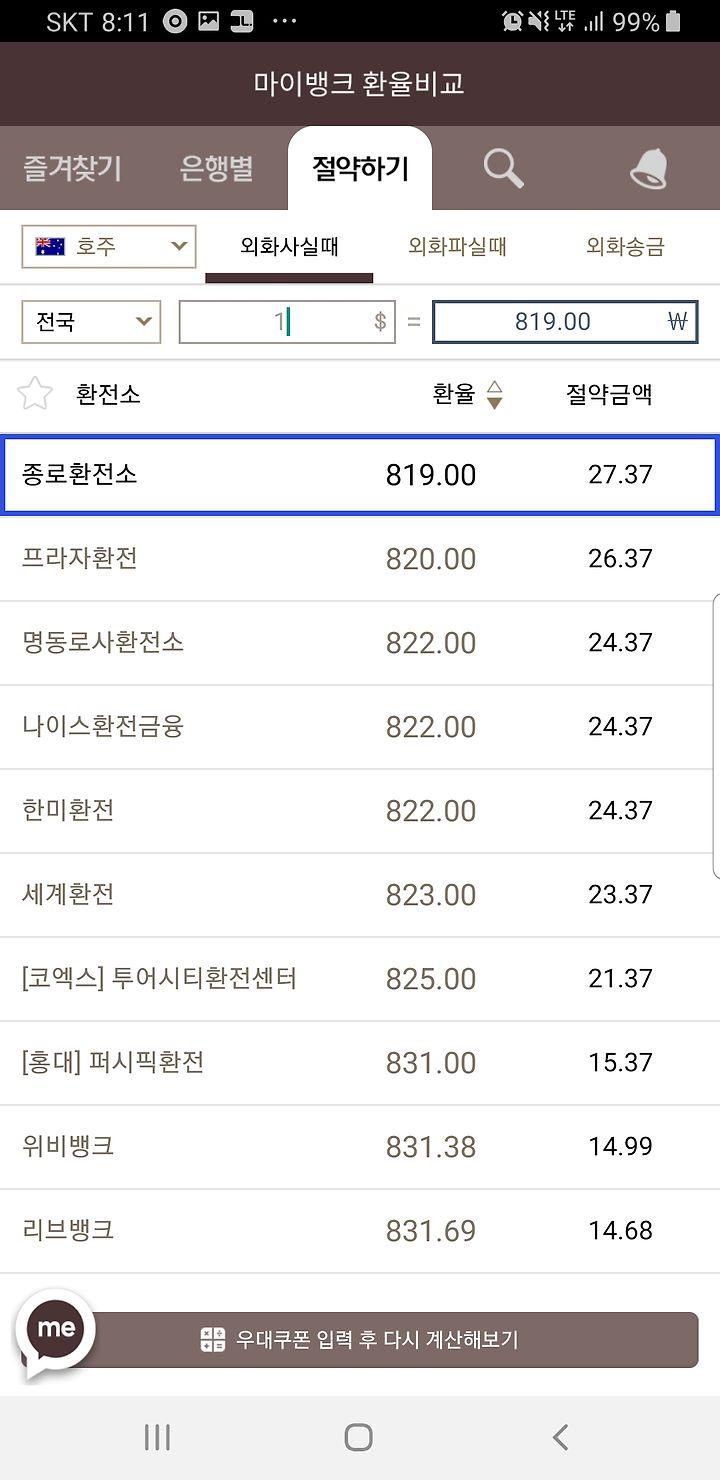The height and width of the screenshot is (1480, 720).
Task: Open the recent apps navigation icon
Action: click(x=157, y=1438)
